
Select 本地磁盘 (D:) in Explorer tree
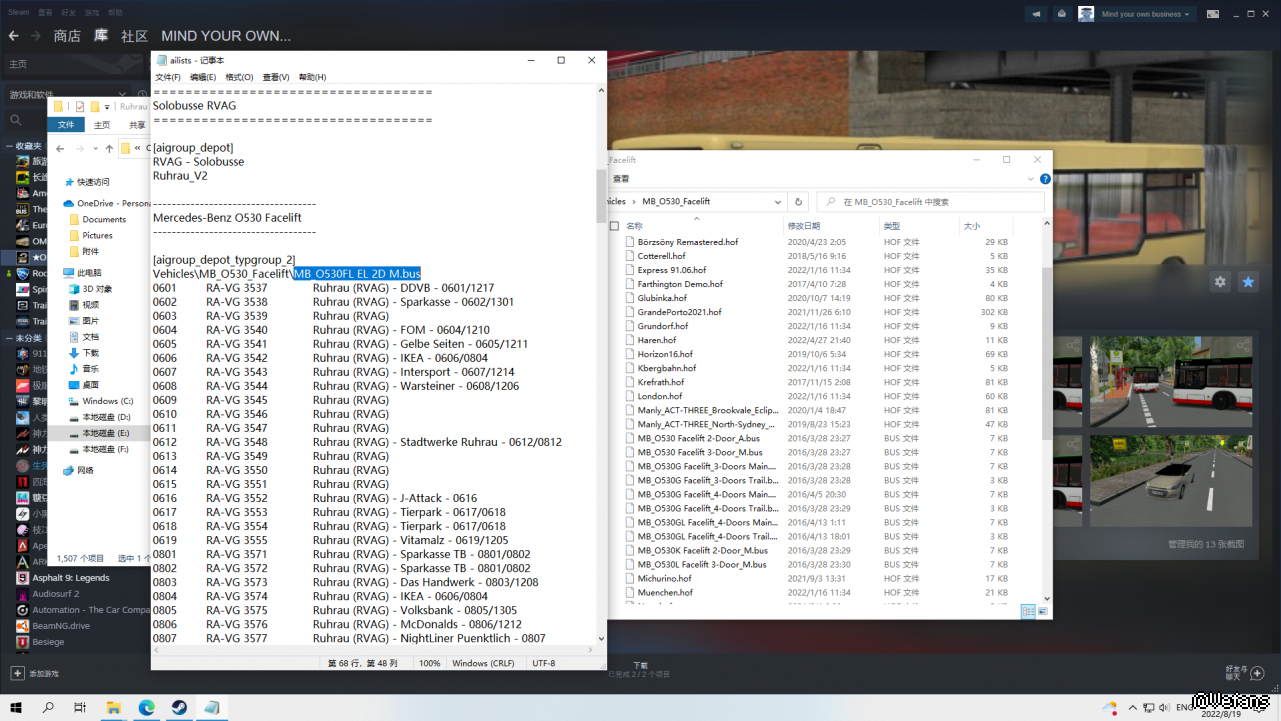(106, 417)
